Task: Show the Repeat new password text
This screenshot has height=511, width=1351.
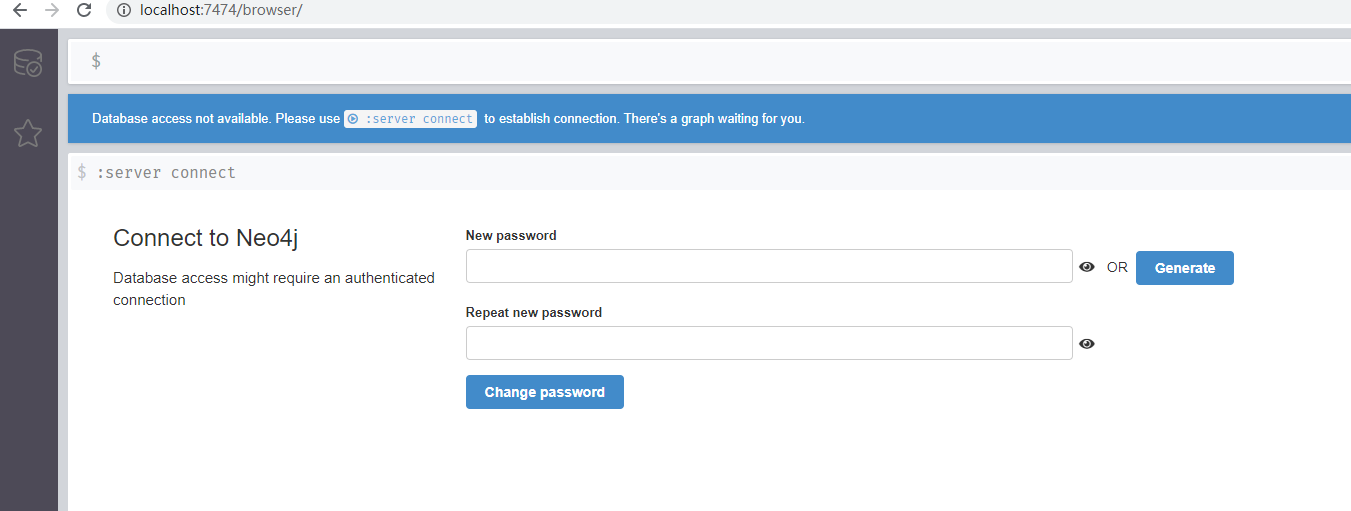Action: (x=1087, y=344)
